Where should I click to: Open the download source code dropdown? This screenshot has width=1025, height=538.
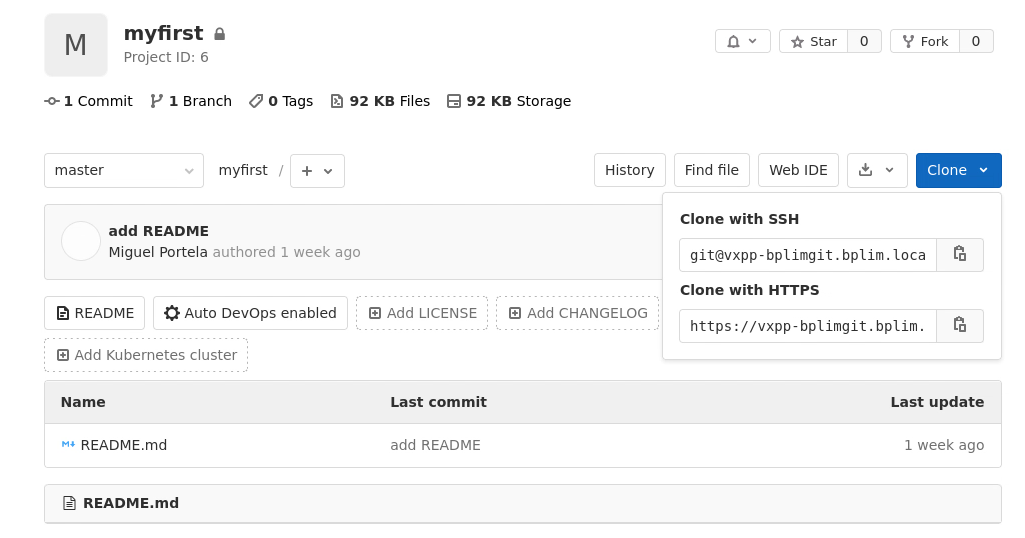[x=876, y=170]
